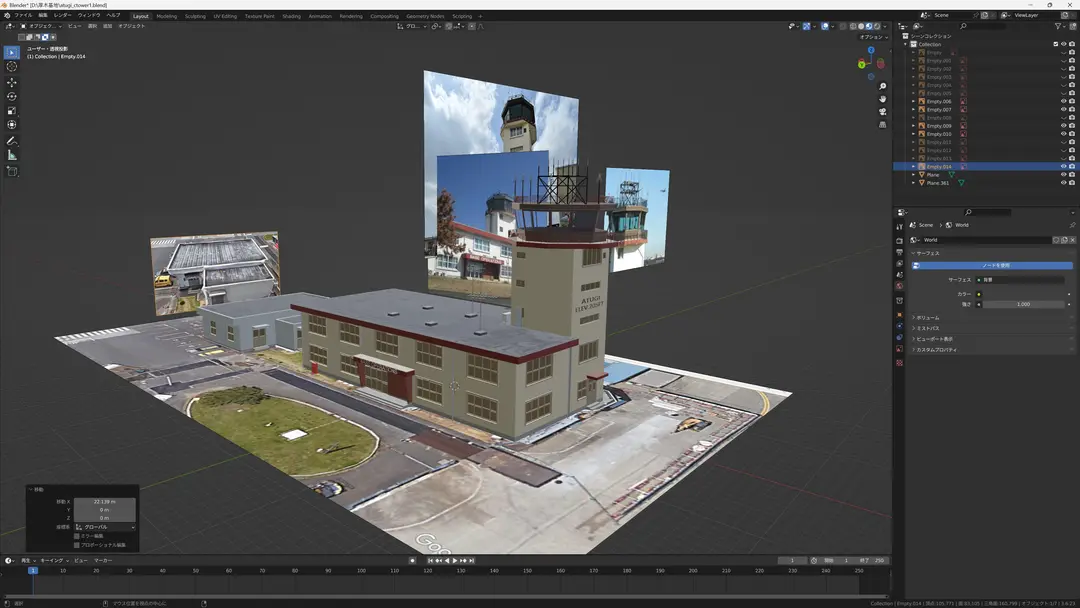Image resolution: width=1080 pixels, height=608 pixels.
Task: Open the Render properties tab icon
Action: point(900,241)
